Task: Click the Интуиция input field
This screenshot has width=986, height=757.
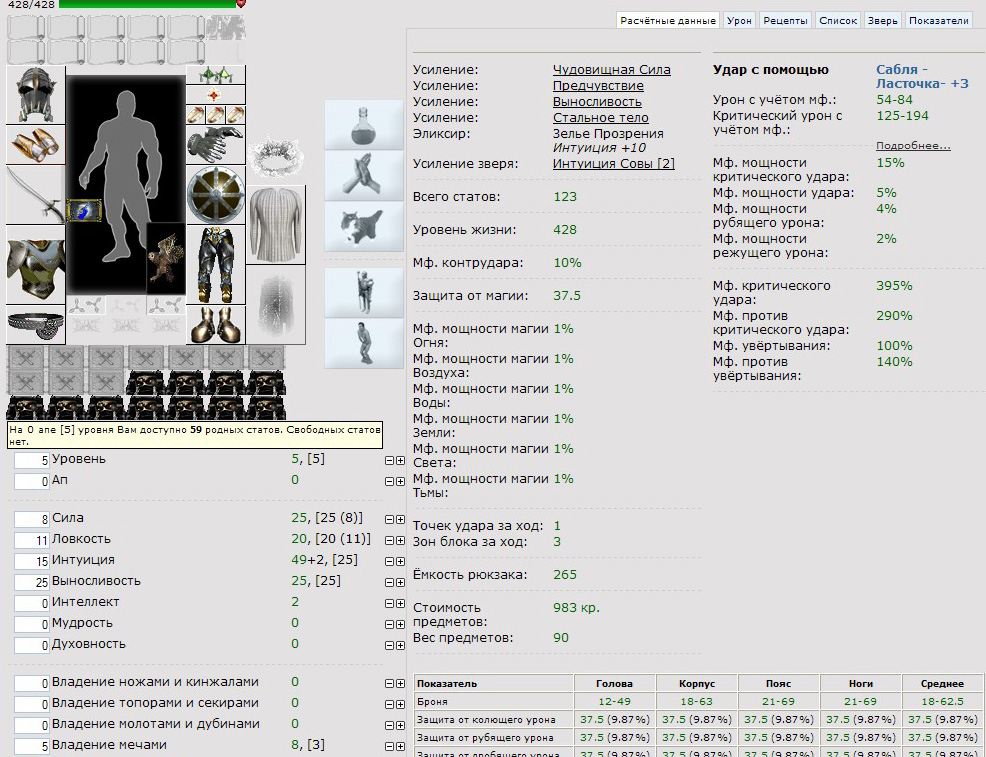Action: click(31, 561)
